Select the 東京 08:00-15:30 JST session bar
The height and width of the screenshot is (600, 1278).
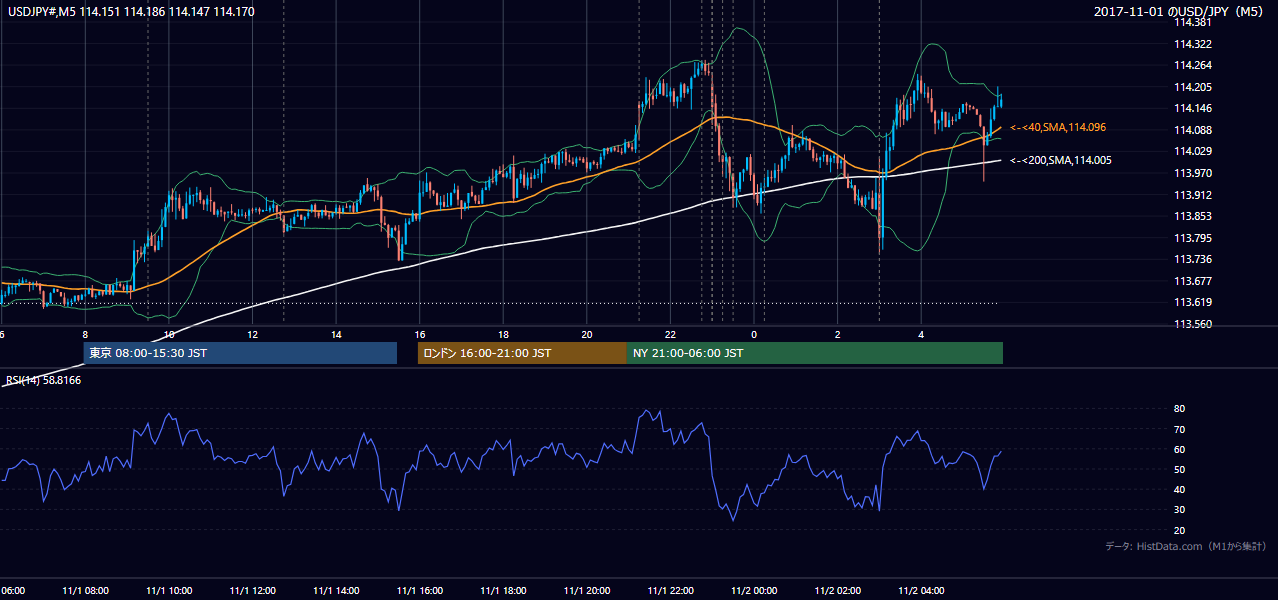click(240, 353)
